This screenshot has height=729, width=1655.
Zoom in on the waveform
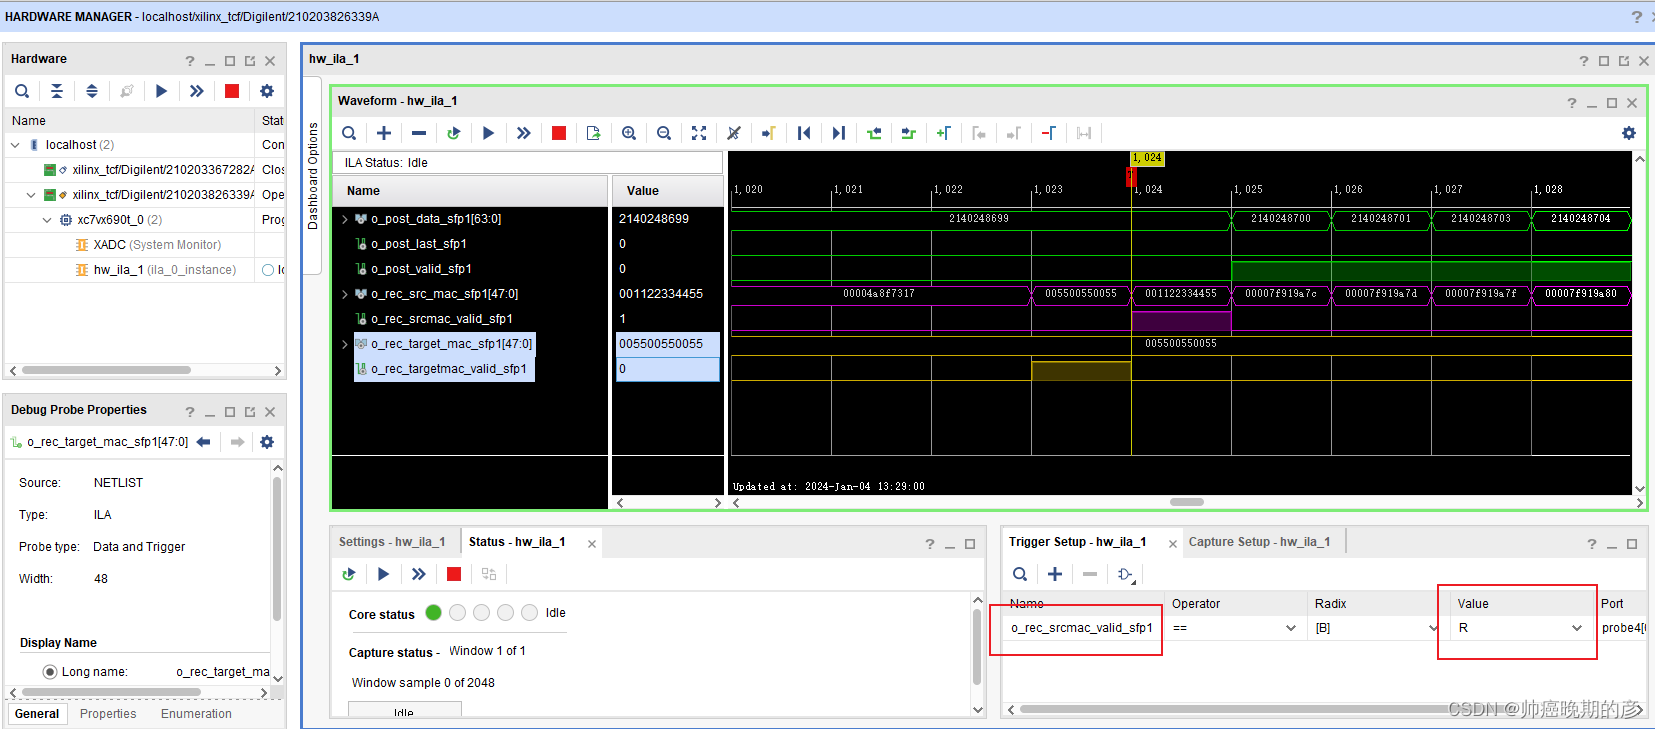629,133
